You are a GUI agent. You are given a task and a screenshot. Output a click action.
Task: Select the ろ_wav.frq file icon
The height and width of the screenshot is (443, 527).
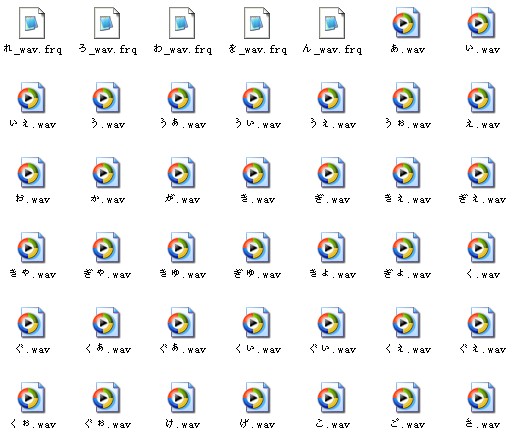click(107, 23)
